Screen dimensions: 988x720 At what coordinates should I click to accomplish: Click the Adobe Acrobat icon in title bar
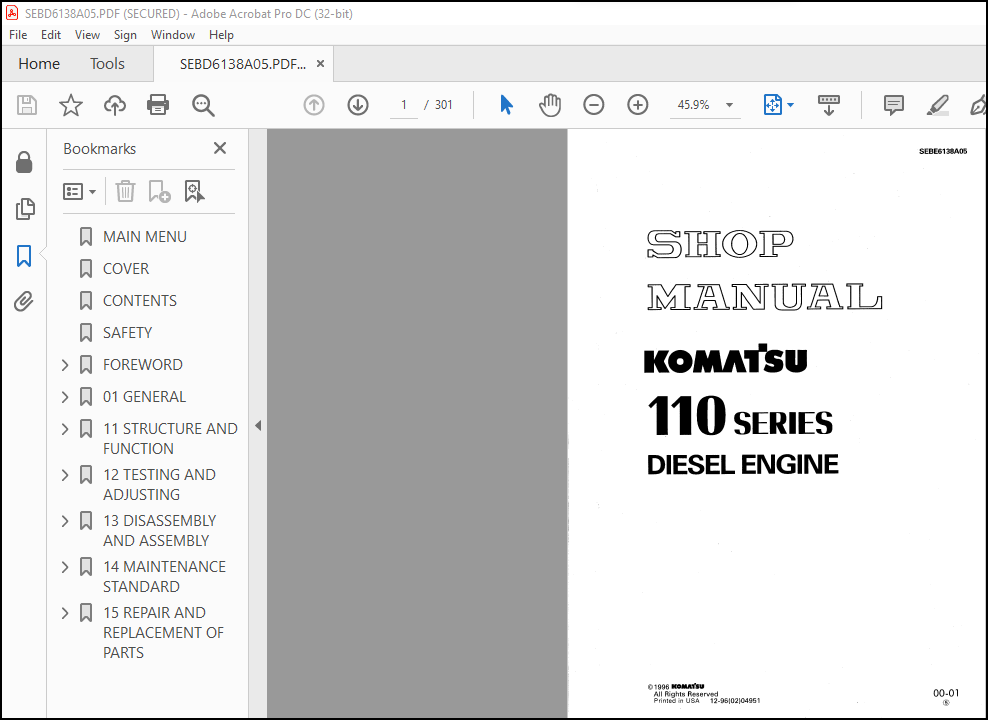12,13
